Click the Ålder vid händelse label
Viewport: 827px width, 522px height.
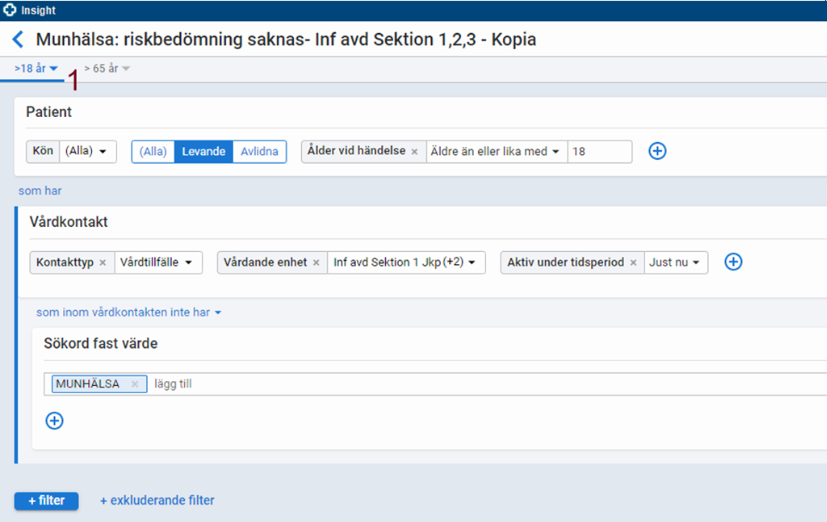click(357, 151)
